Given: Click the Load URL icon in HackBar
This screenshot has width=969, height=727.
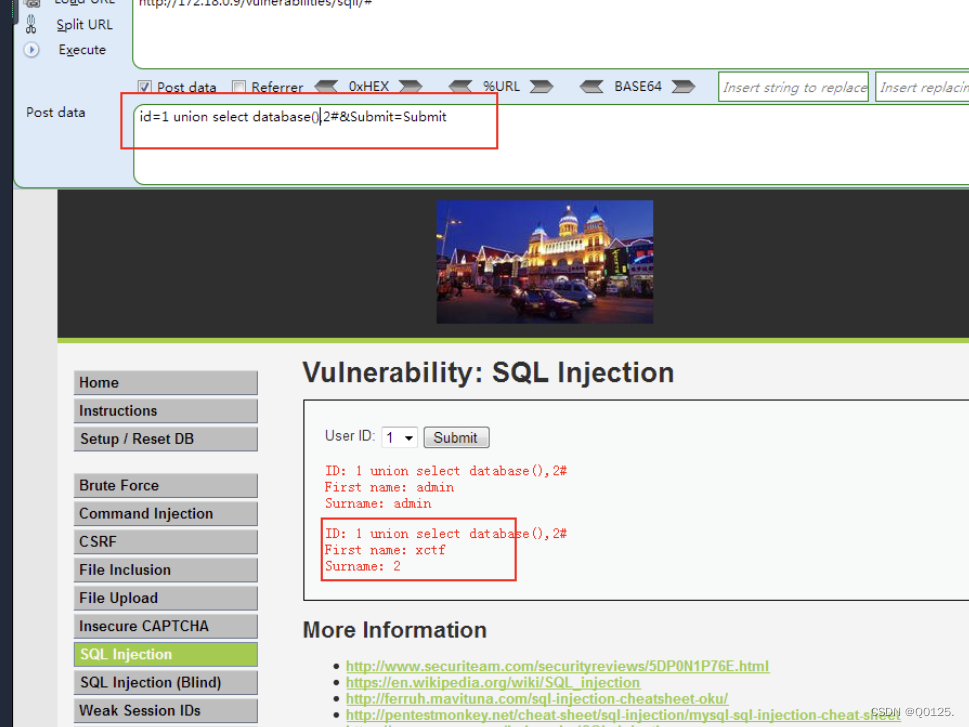Looking at the screenshot, I should click(30, 2).
